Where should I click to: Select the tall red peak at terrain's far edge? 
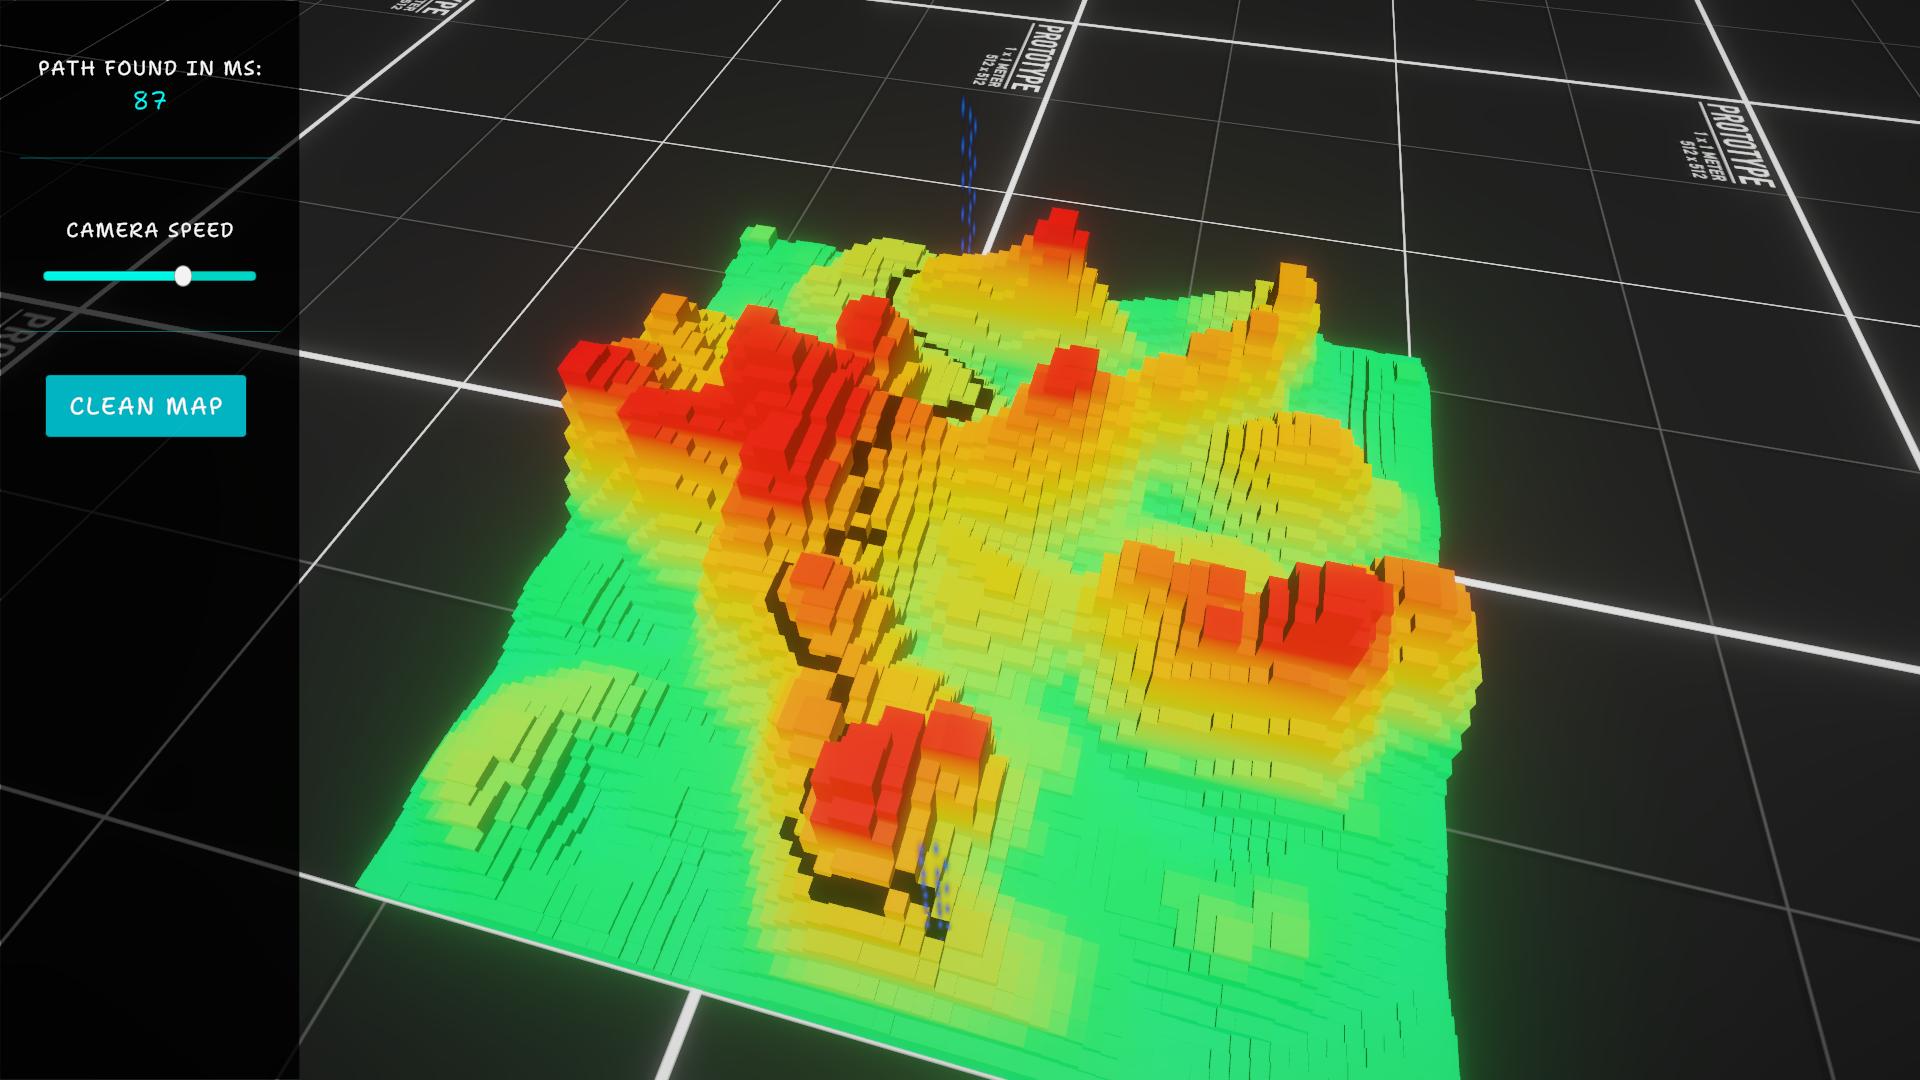(x=1060, y=228)
